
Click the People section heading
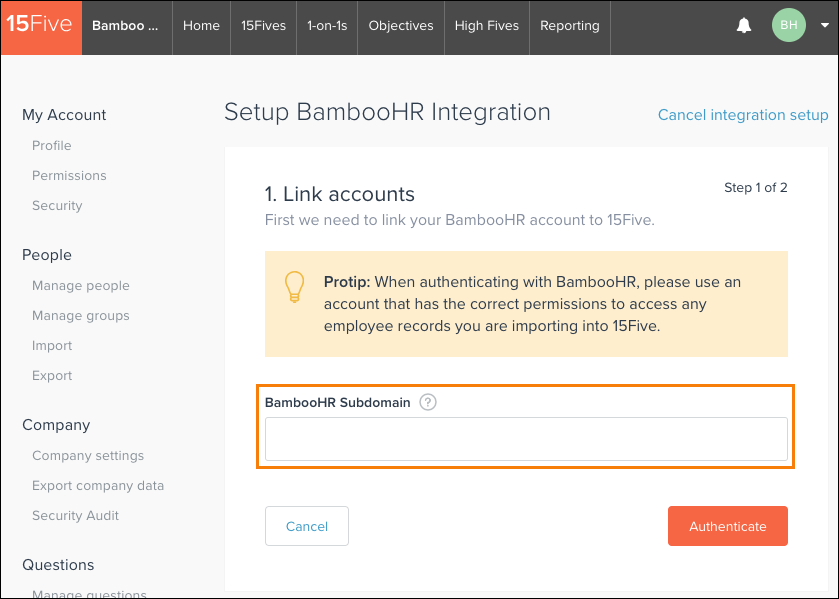tap(47, 255)
